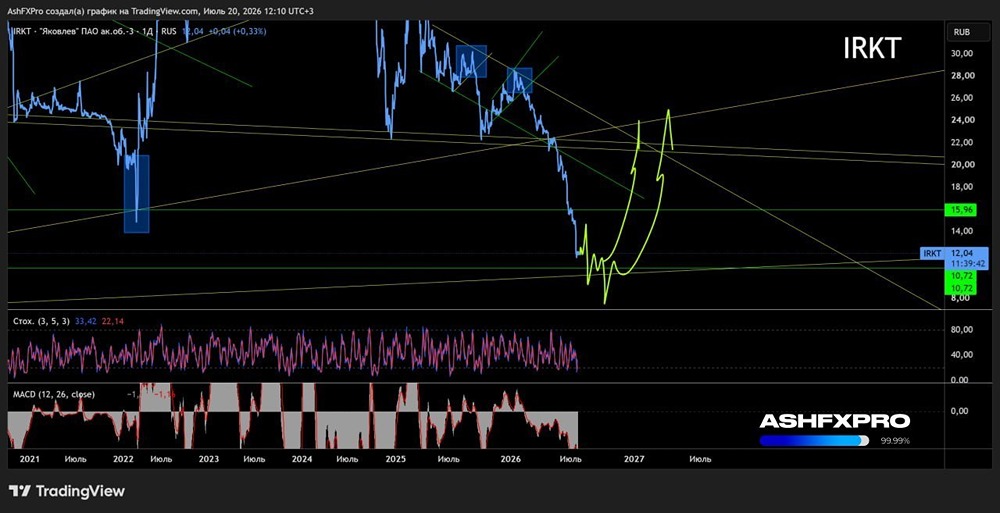Click the header text with TradingView.com link
1000x513 pixels.
161,11
